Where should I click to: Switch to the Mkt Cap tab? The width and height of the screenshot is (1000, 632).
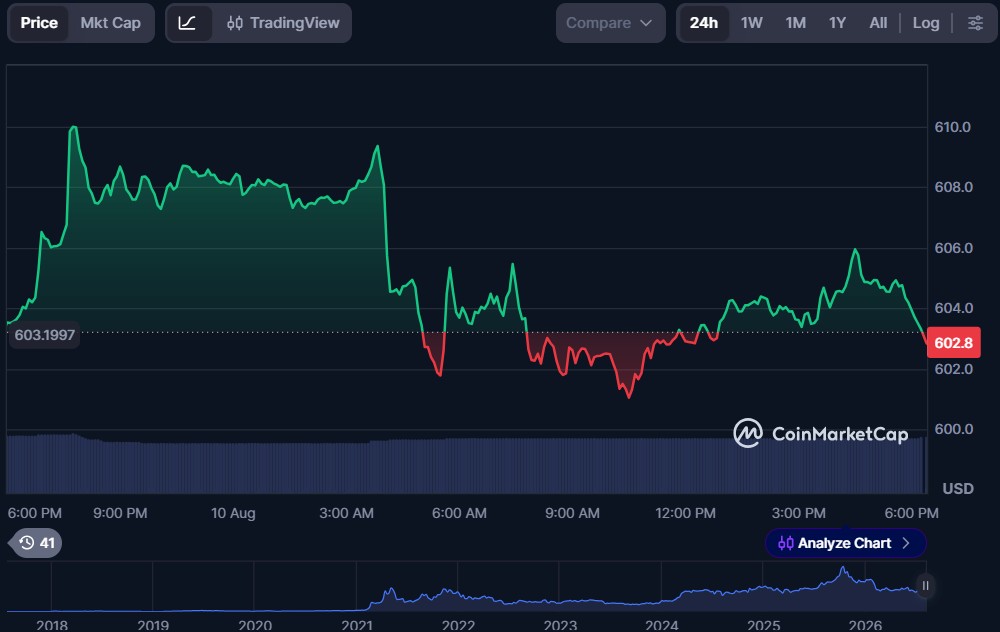coord(110,23)
